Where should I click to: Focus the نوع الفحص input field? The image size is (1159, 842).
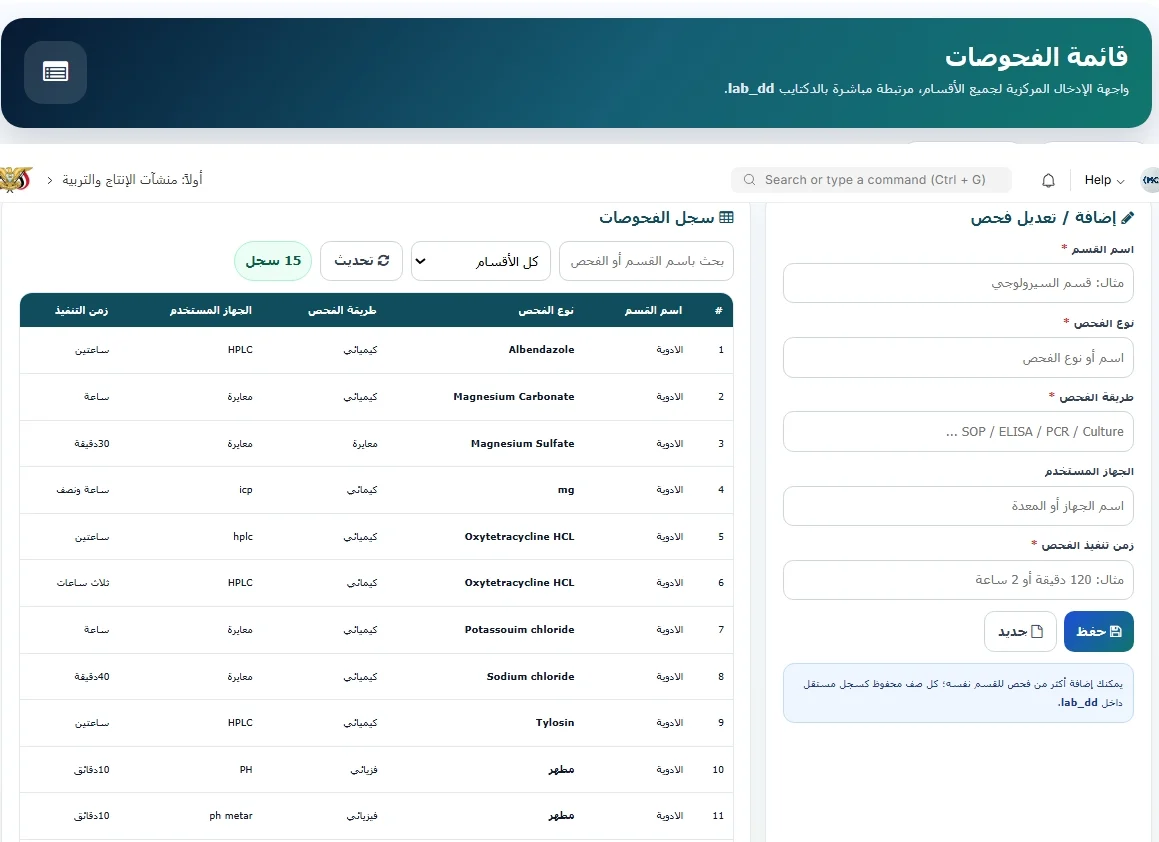coord(958,358)
